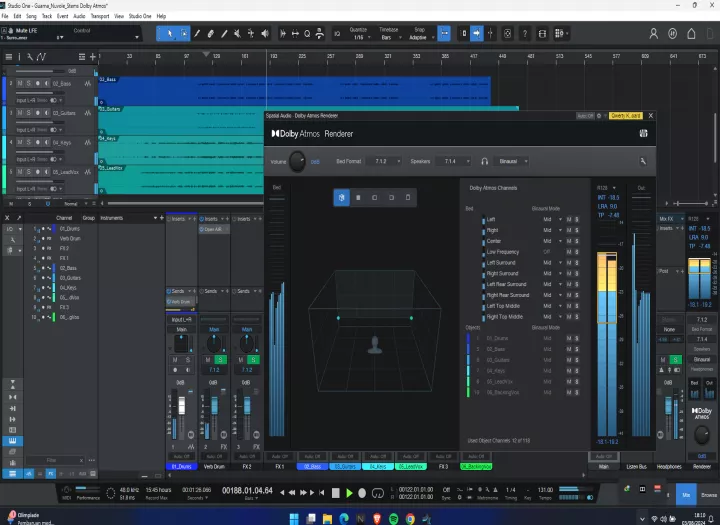The image size is (720, 525).
Task: Toggle the Snap to grid button
Action: pos(444,34)
